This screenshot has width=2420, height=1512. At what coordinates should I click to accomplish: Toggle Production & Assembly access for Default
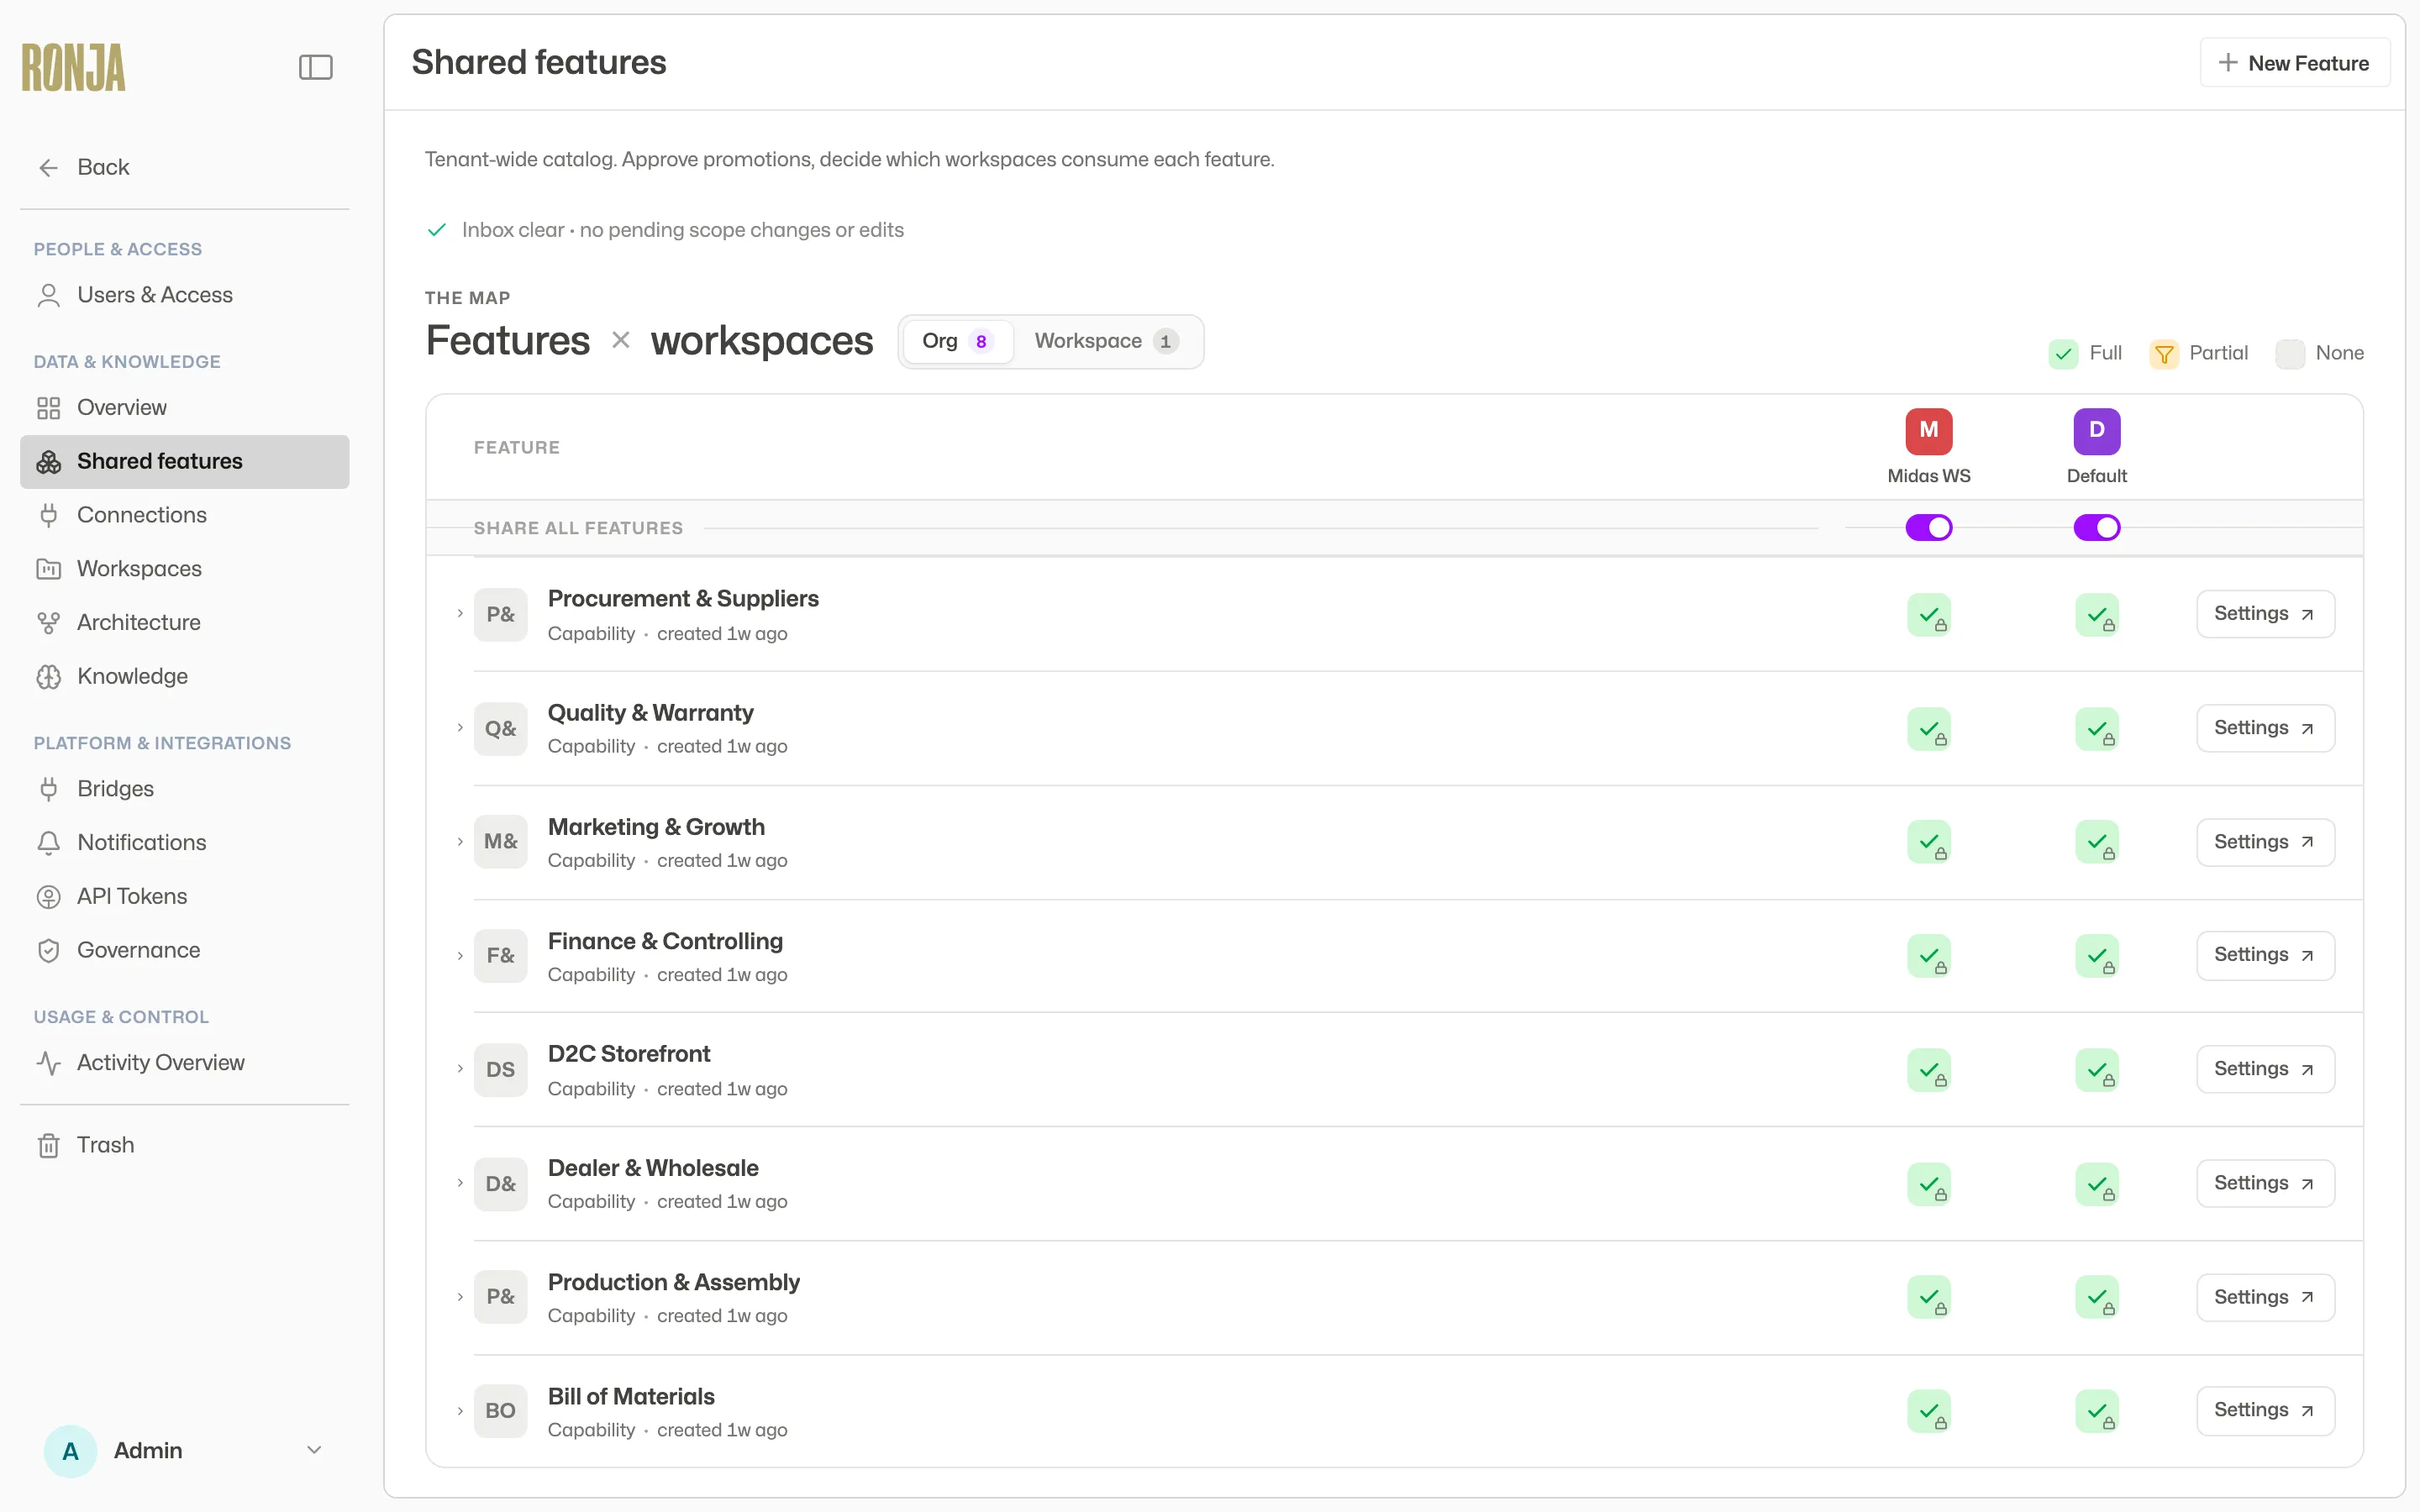click(2097, 1298)
